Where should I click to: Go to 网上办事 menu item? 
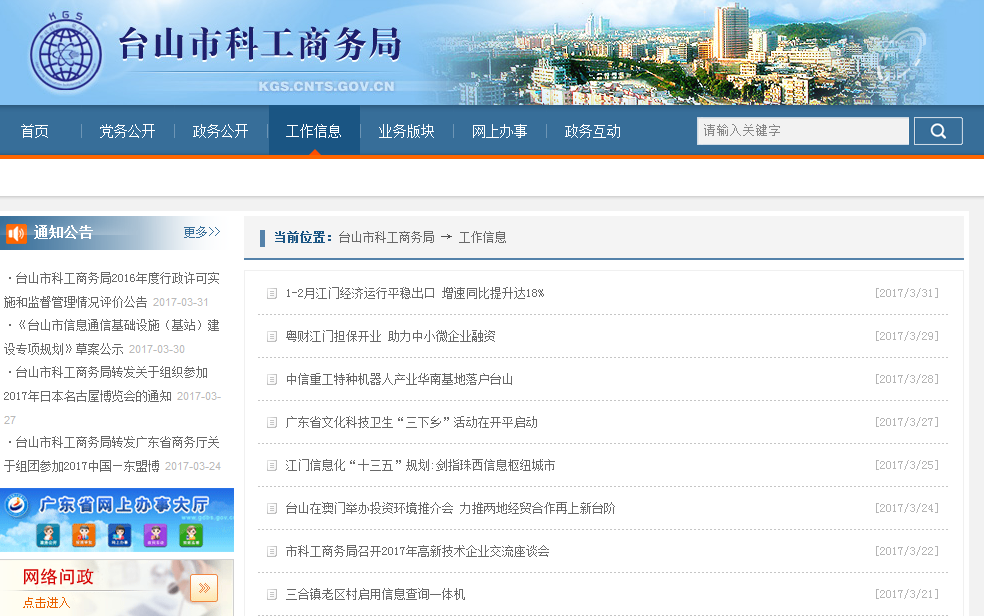click(499, 131)
